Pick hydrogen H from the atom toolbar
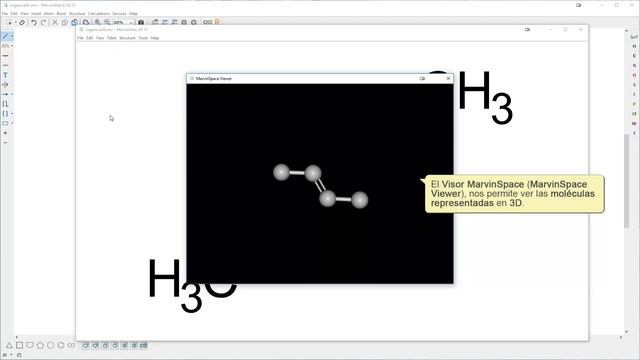Viewport: 640px width, 360px height. tap(634, 47)
